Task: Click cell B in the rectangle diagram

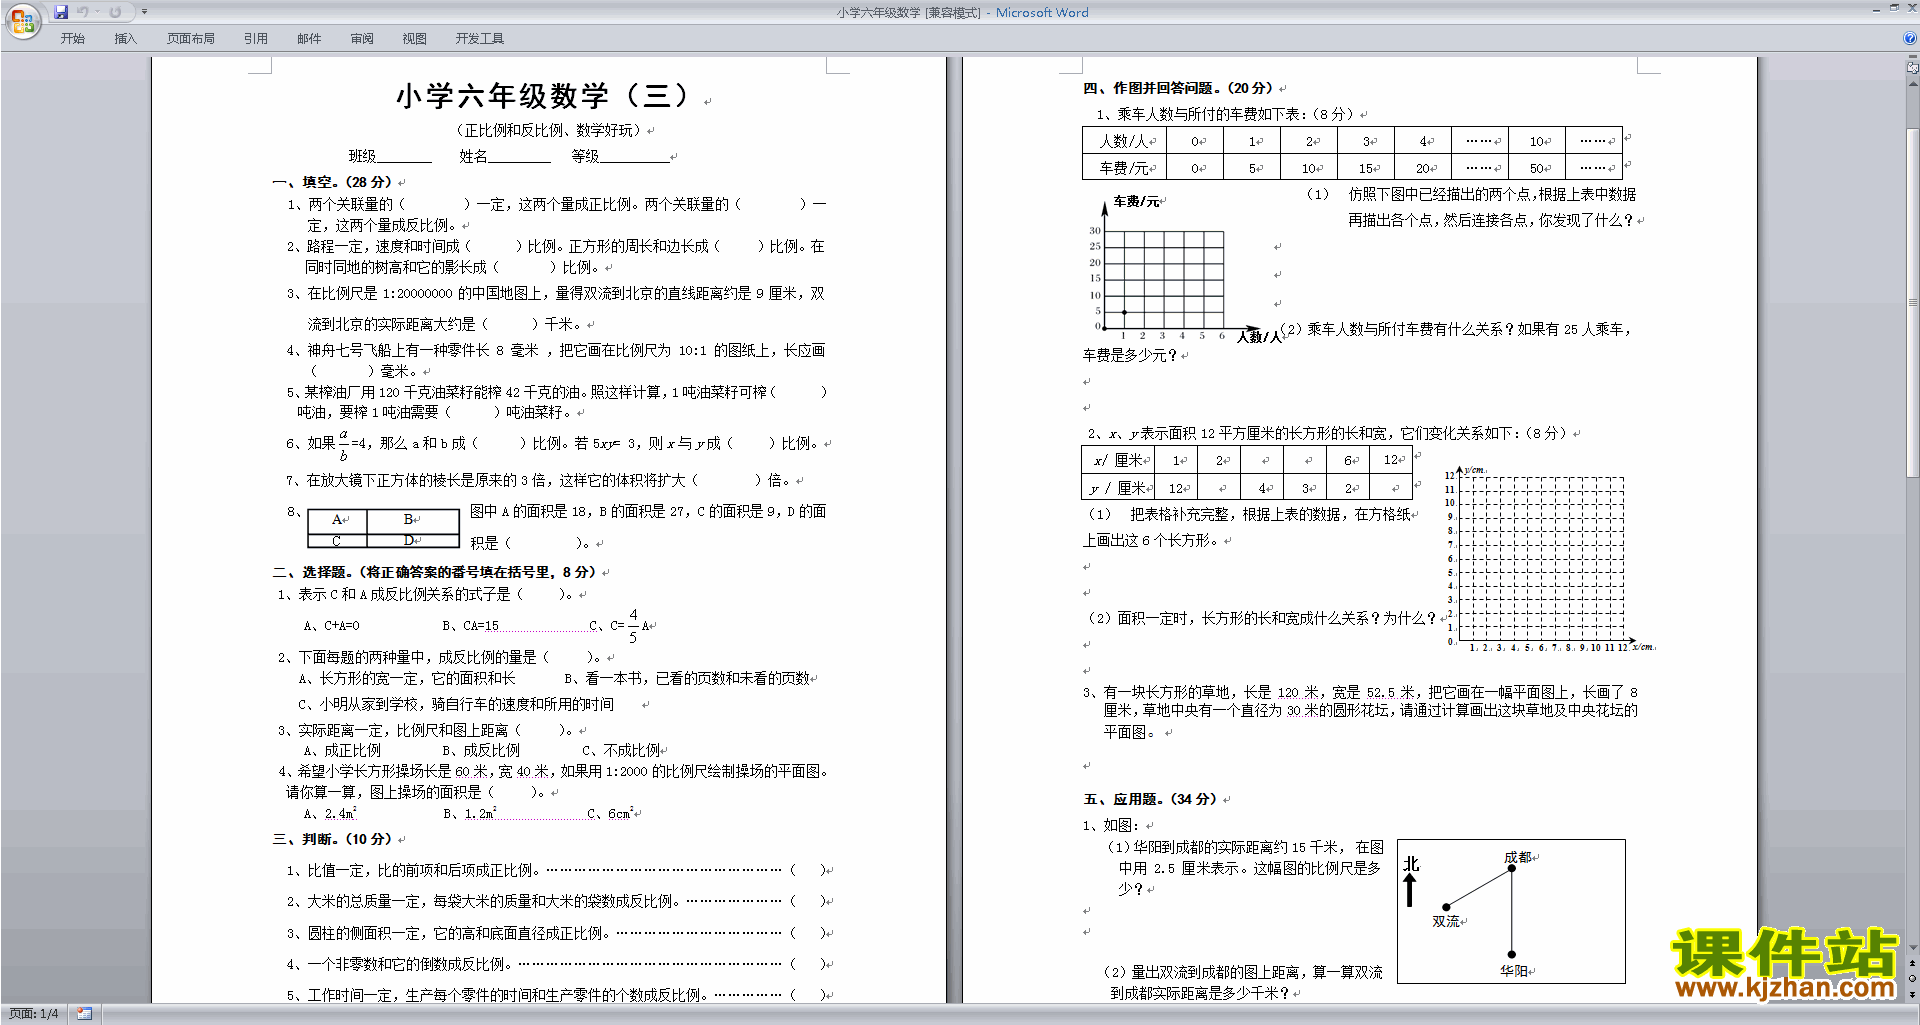Action: 413,520
